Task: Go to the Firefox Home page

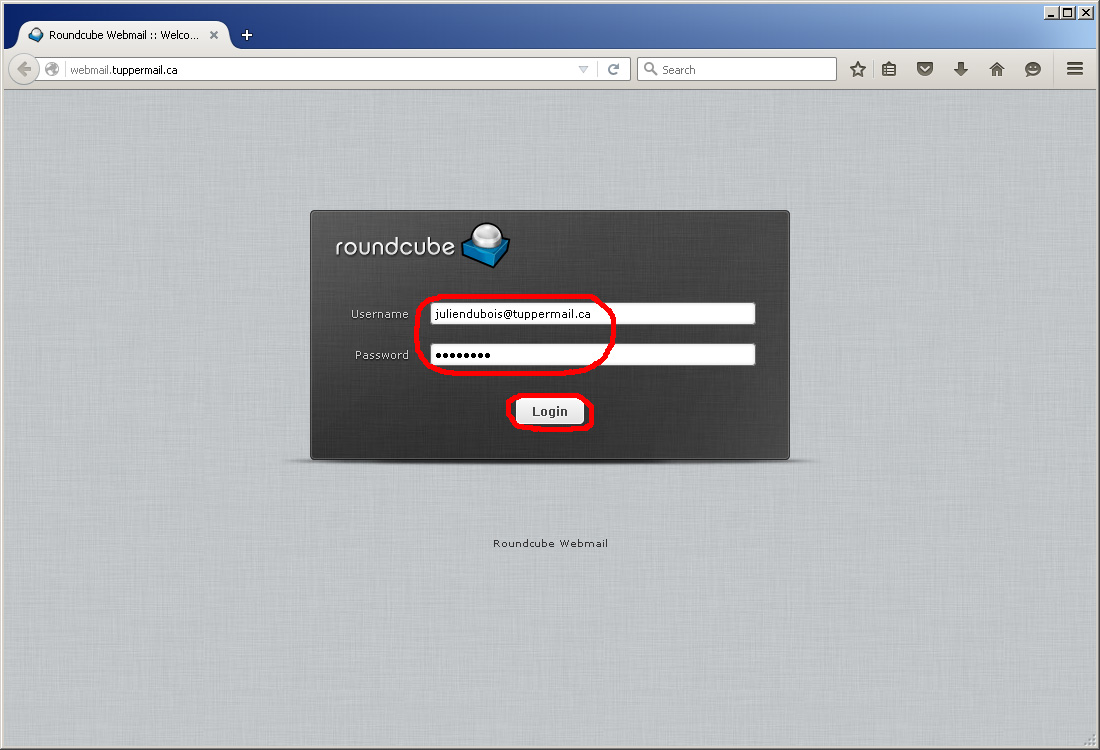Action: click(x=996, y=70)
